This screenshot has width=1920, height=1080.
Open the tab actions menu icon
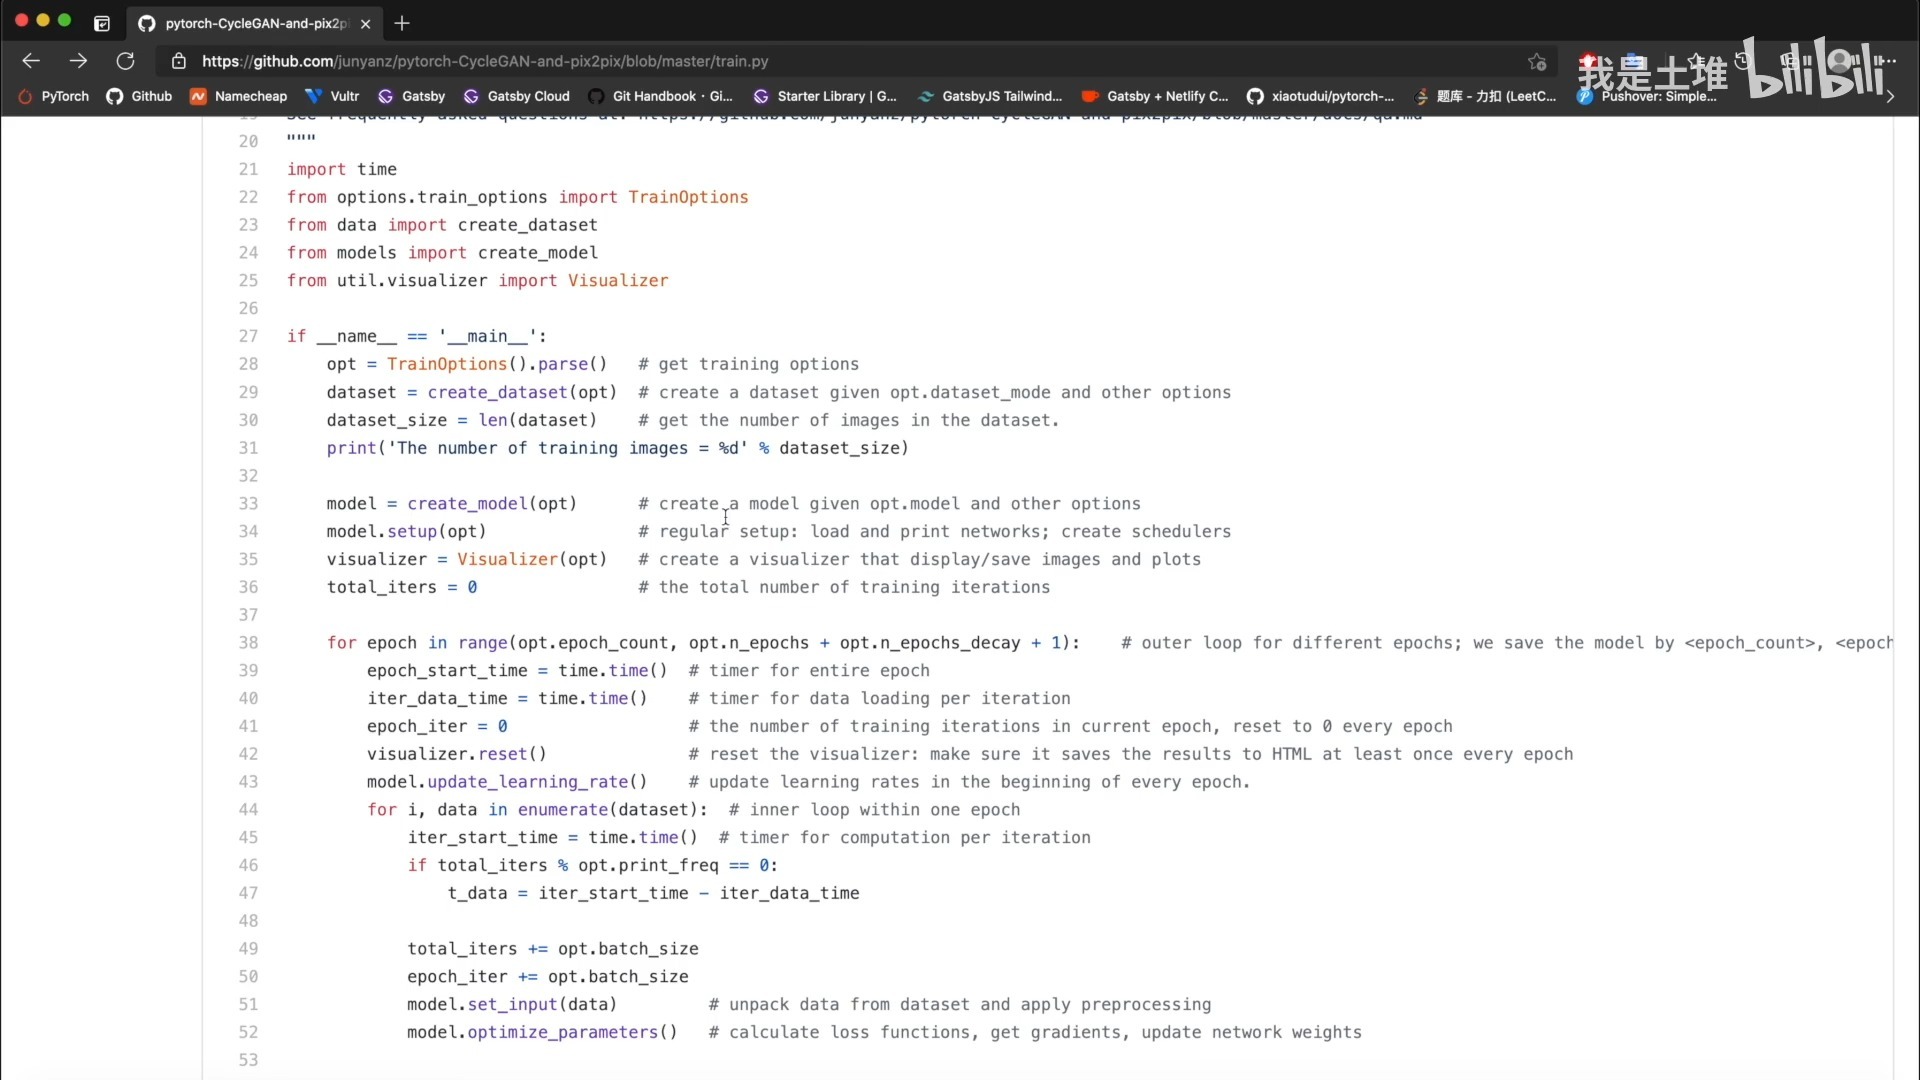pos(101,23)
